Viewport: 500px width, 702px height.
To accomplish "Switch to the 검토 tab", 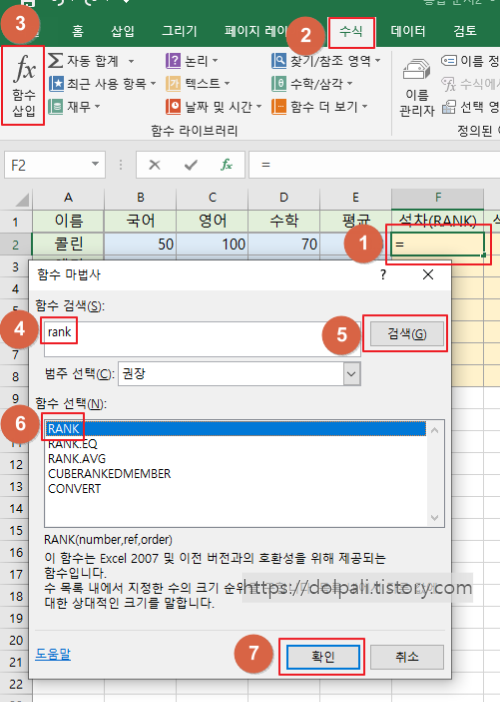I will point(465,31).
